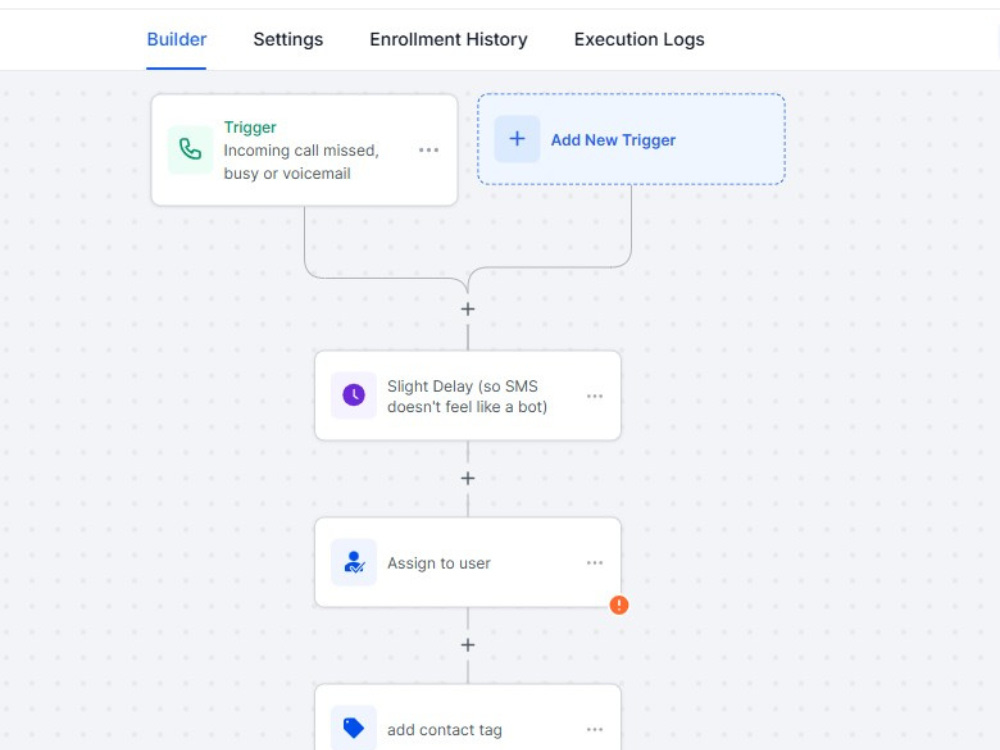Add a step after the Slight Delay
The height and width of the screenshot is (750, 1000).
point(467,478)
